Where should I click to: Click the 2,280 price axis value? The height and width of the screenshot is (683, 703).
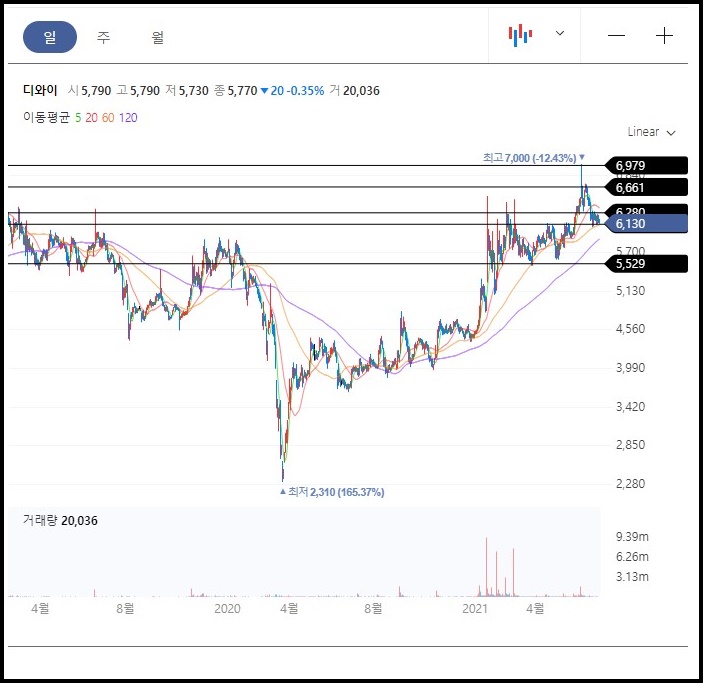[630, 483]
